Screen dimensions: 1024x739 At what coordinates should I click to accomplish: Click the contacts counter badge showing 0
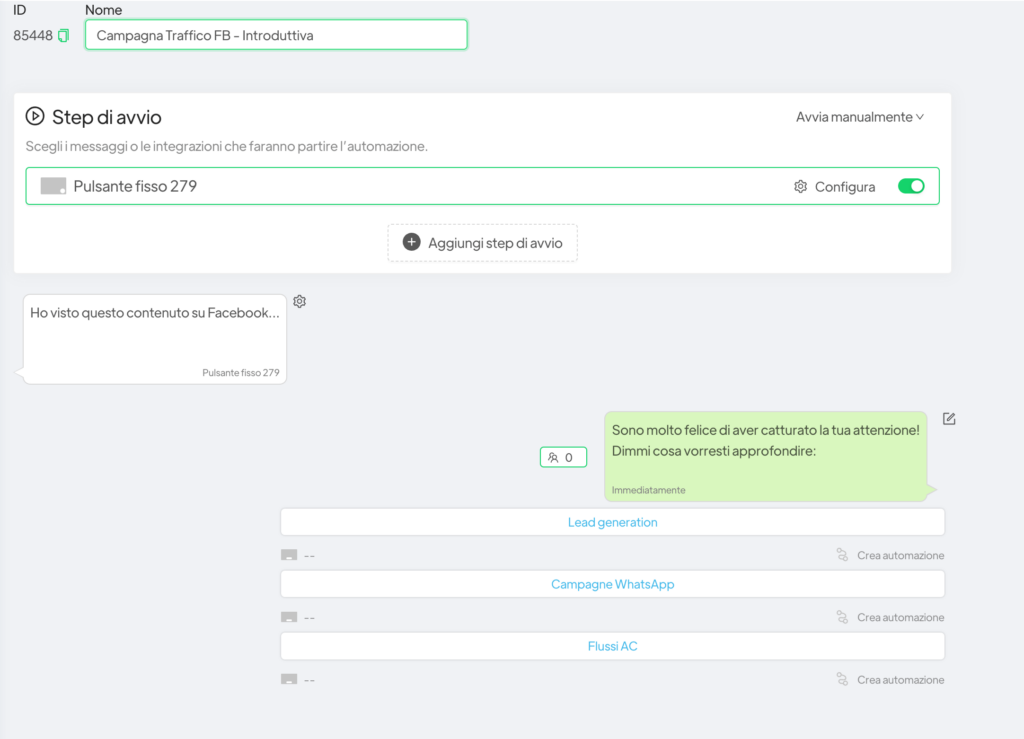tap(563, 457)
